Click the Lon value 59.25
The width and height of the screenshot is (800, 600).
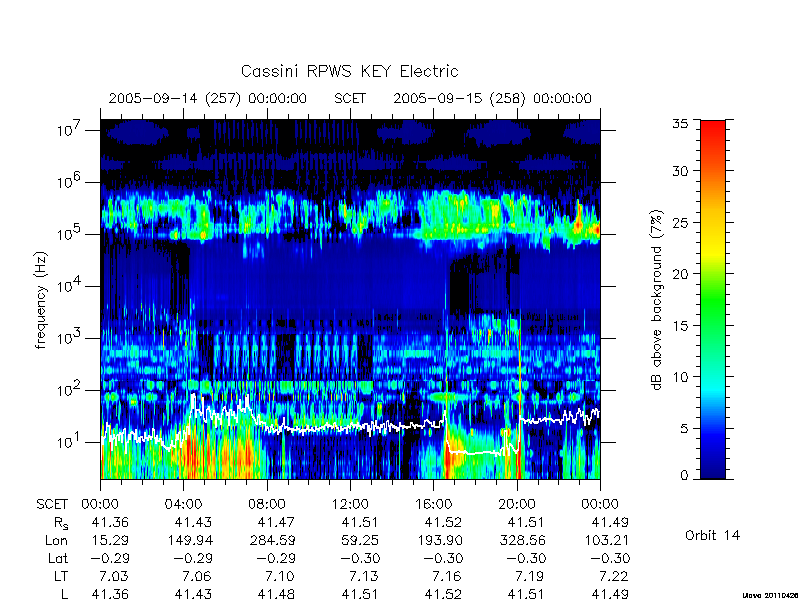pyautogui.click(x=360, y=540)
